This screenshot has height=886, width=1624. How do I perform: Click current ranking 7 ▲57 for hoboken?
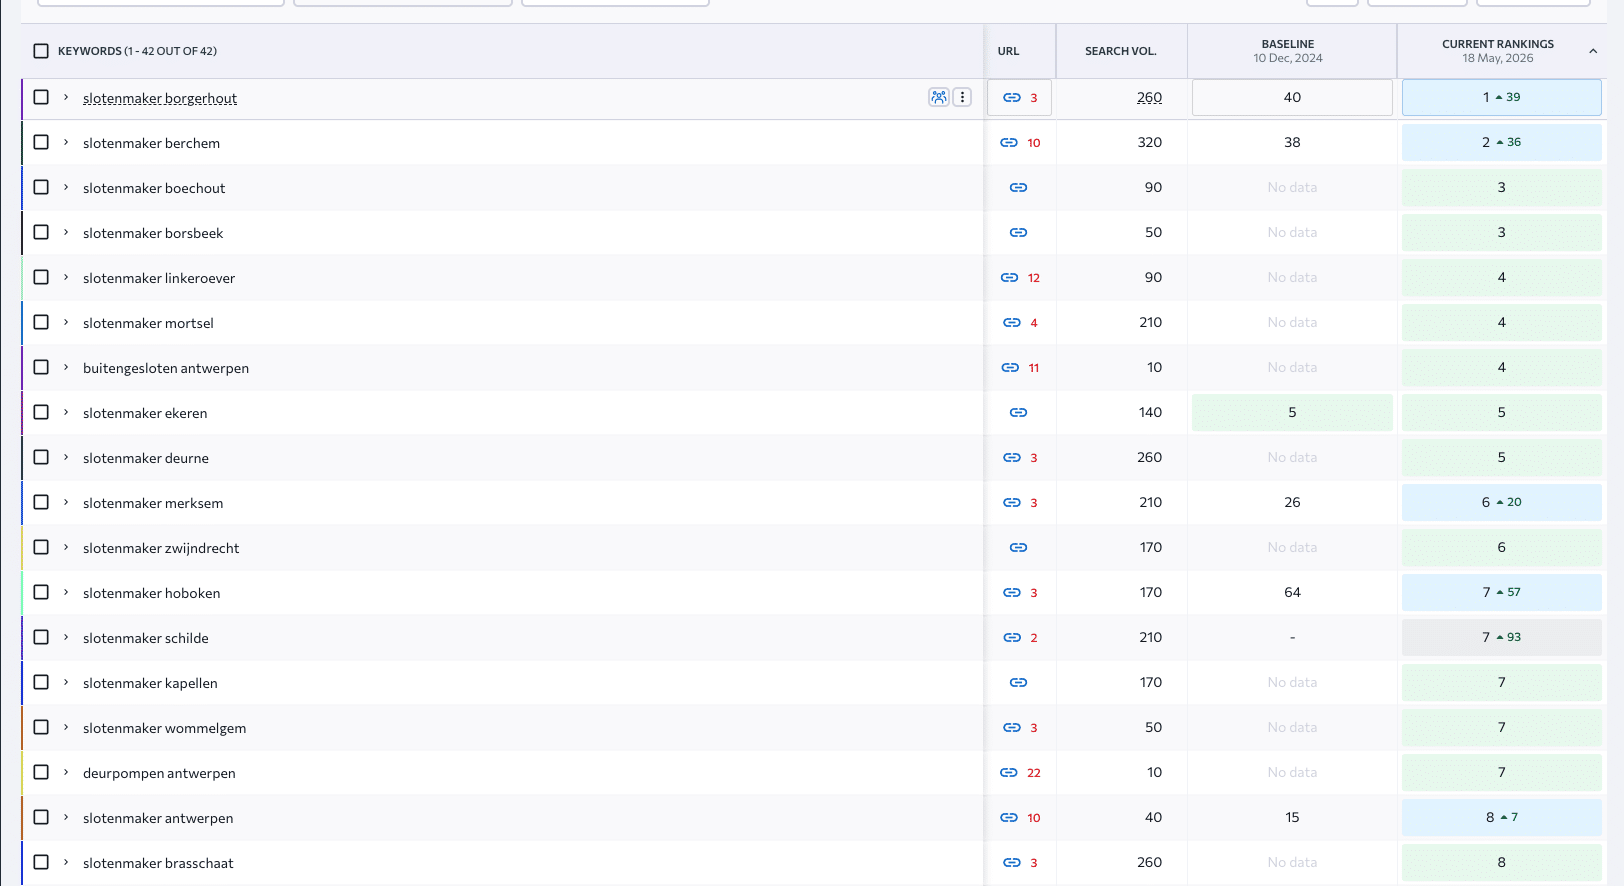[1501, 592]
